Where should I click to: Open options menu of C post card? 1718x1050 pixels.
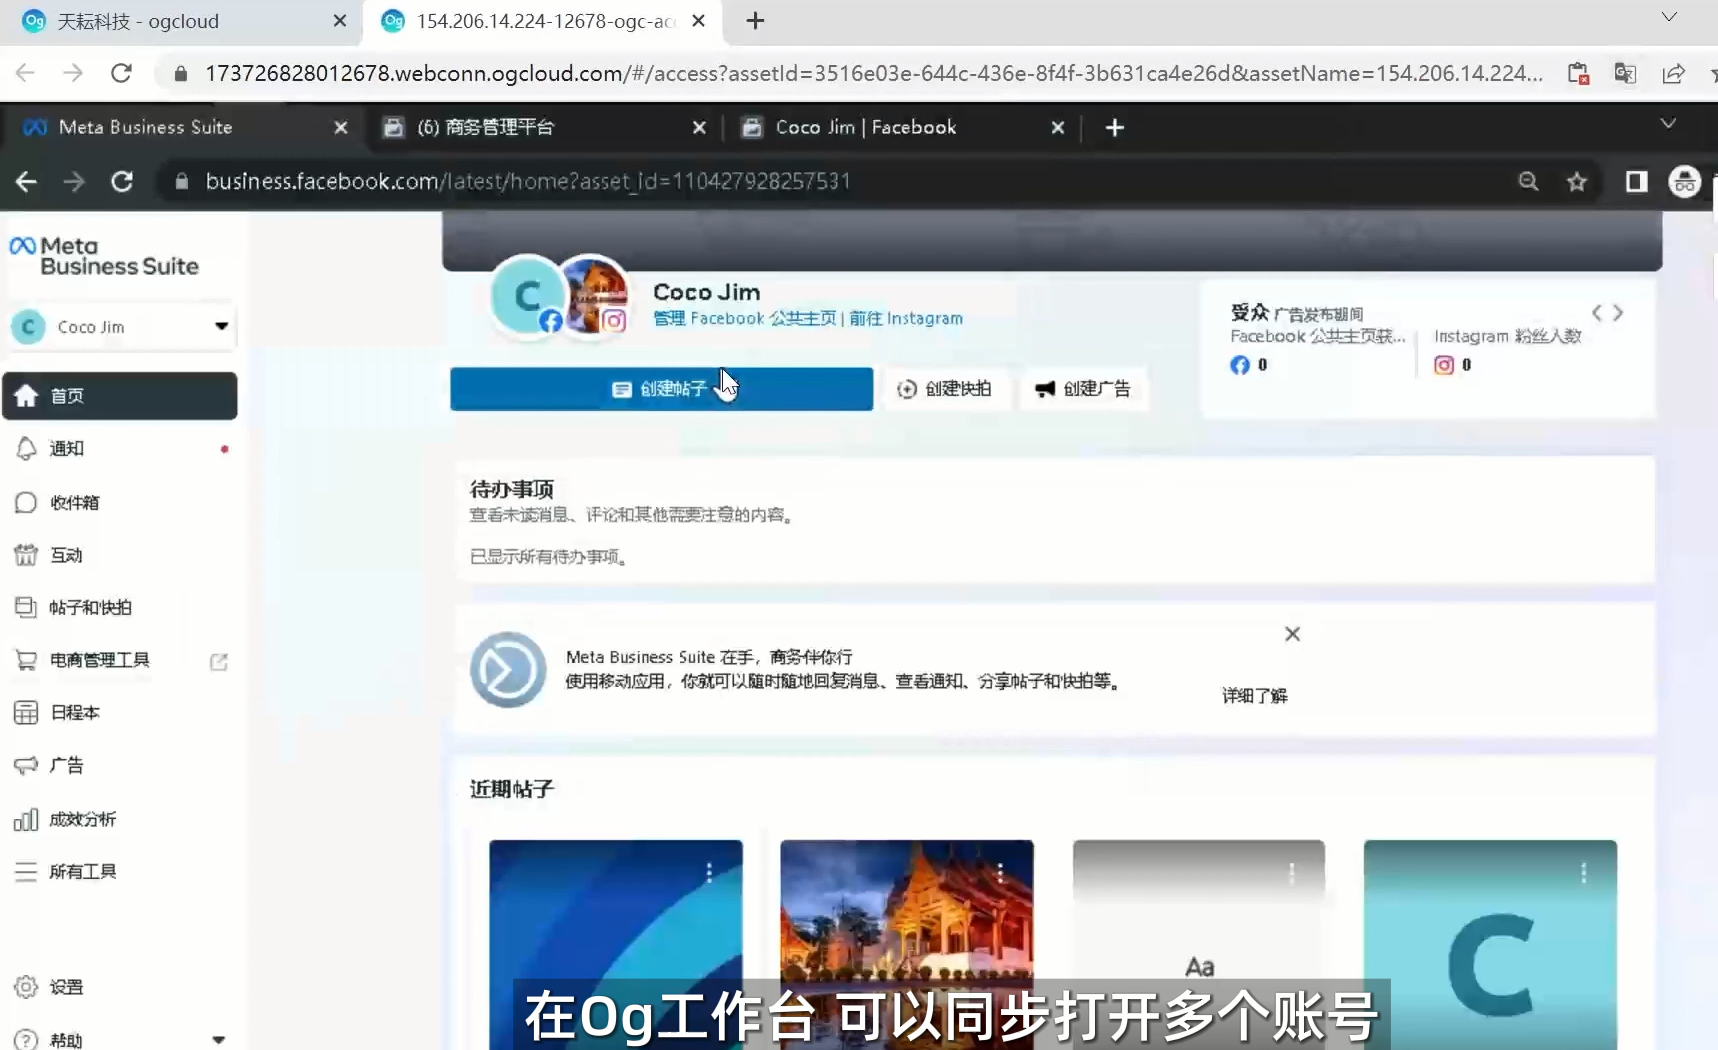[x=1583, y=873]
